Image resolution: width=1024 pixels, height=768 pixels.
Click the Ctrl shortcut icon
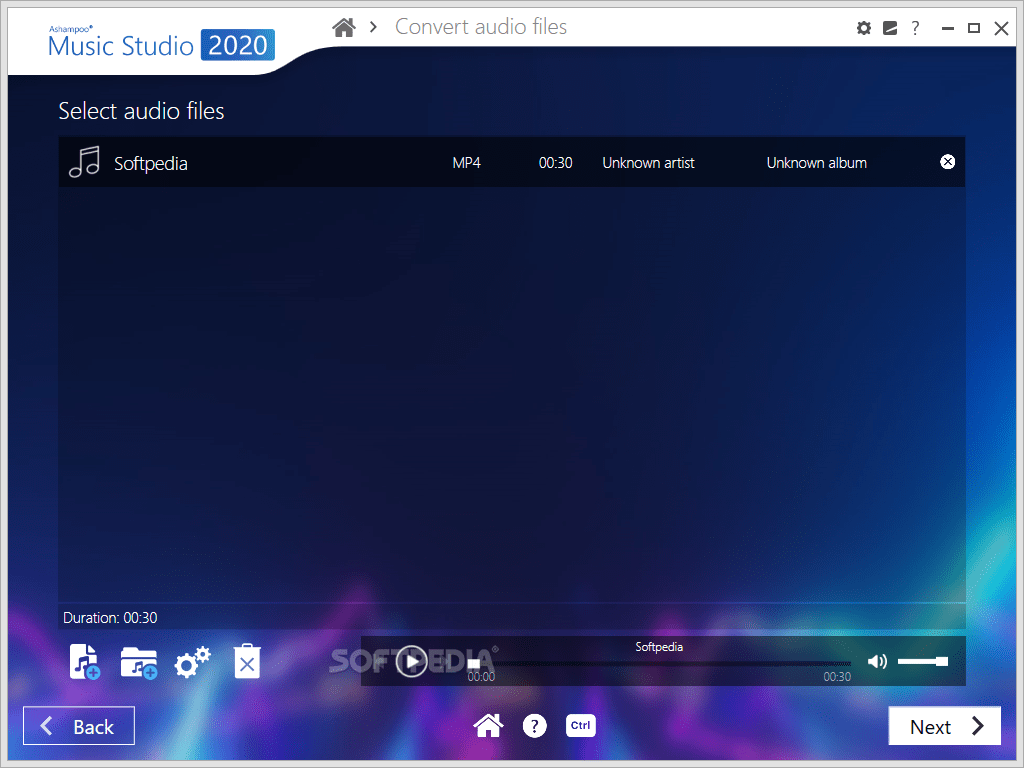[581, 726]
